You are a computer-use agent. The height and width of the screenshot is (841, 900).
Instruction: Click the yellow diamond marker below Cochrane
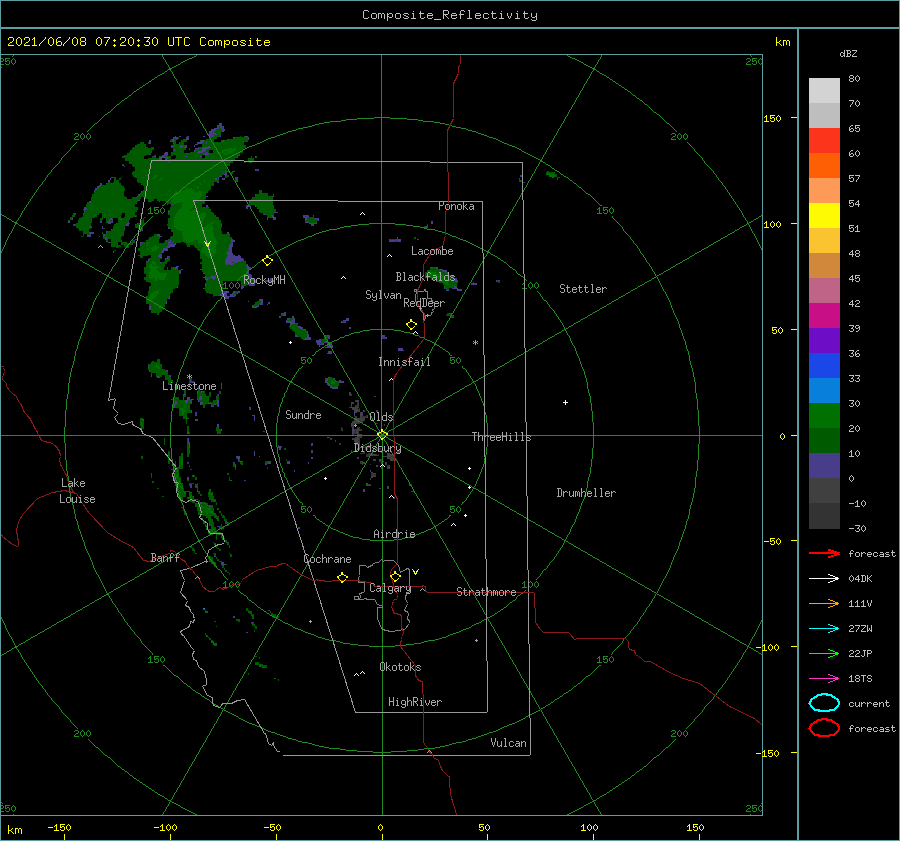point(343,577)
